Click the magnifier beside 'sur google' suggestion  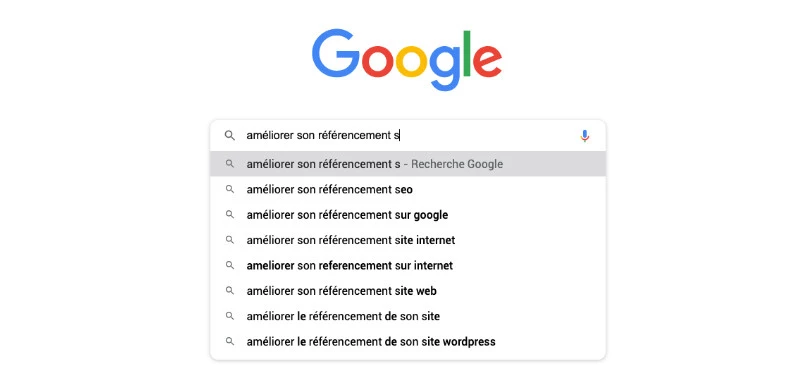pyautogui.click(x=230, y=215)
